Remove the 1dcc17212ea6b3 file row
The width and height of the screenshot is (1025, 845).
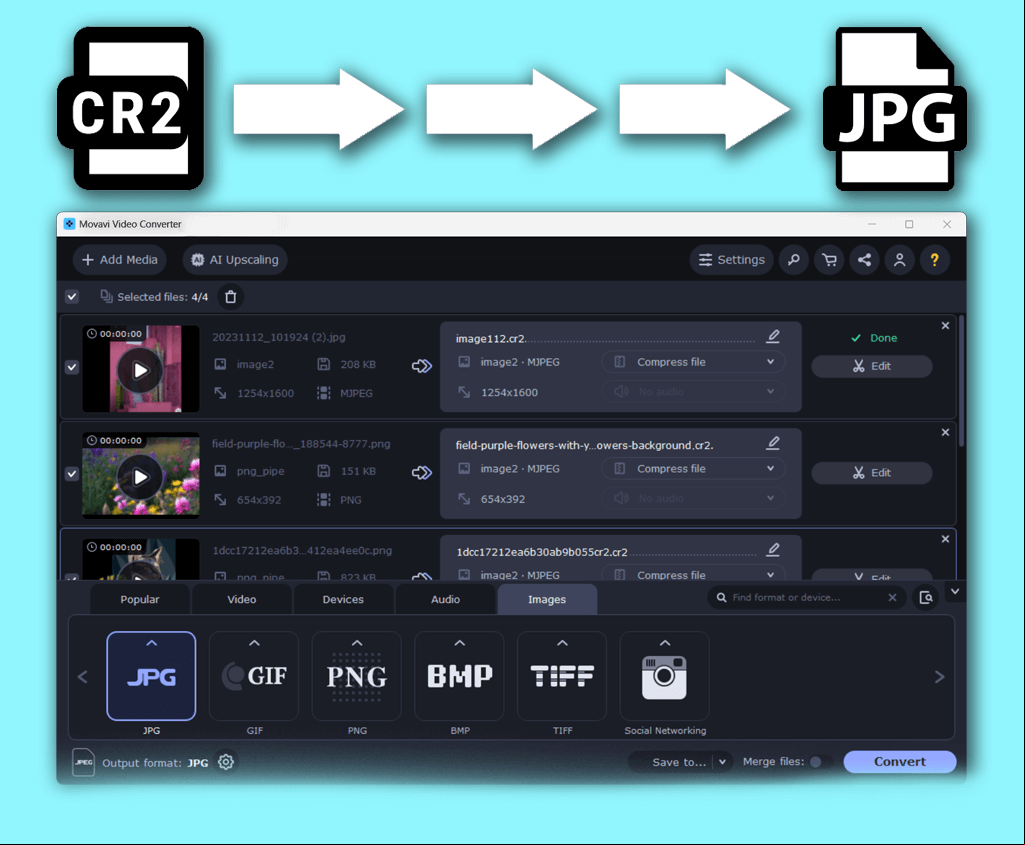tap(945, 538)
